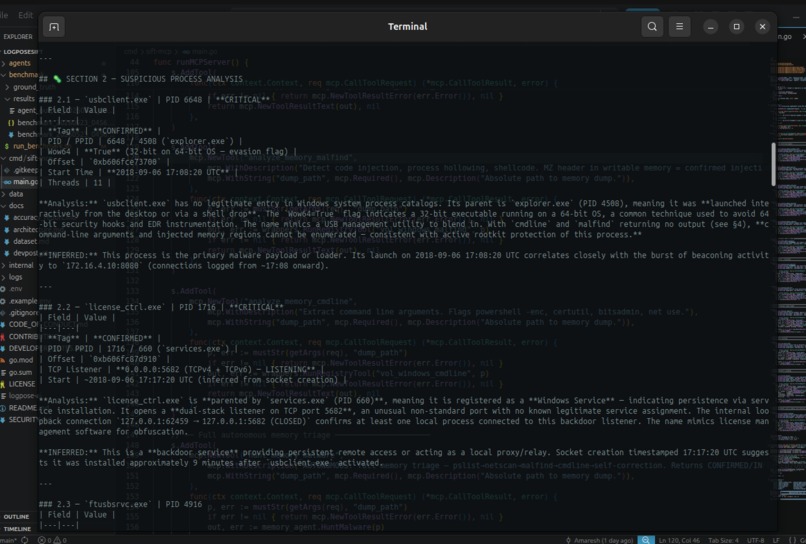Click the EXPLORER panel title in VS Code
The height and width of the screenshot is (544, 806).
tap(18, 37)
